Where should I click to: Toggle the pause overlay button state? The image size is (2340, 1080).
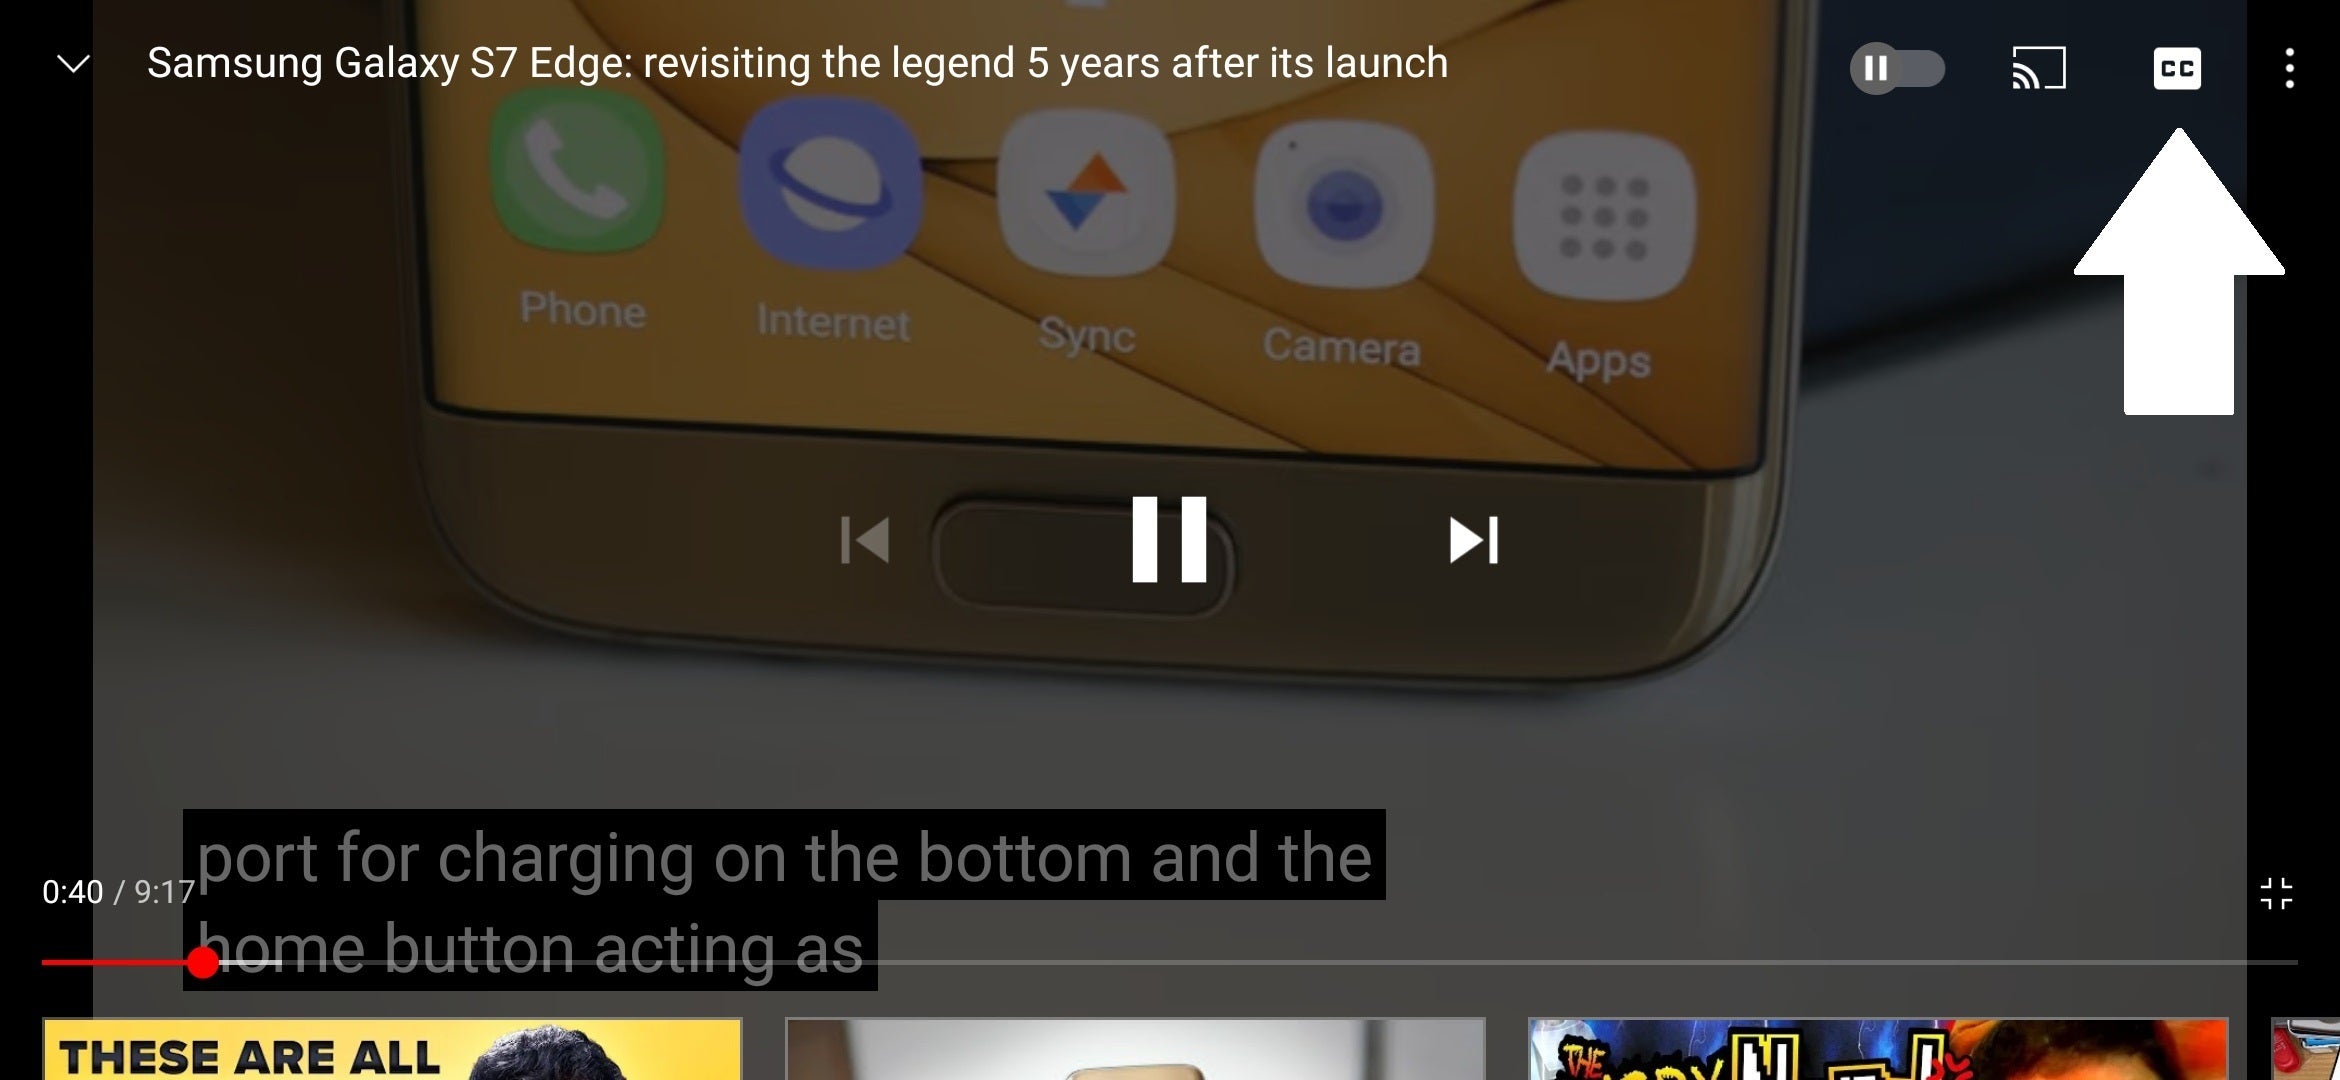click(1898, 67)
